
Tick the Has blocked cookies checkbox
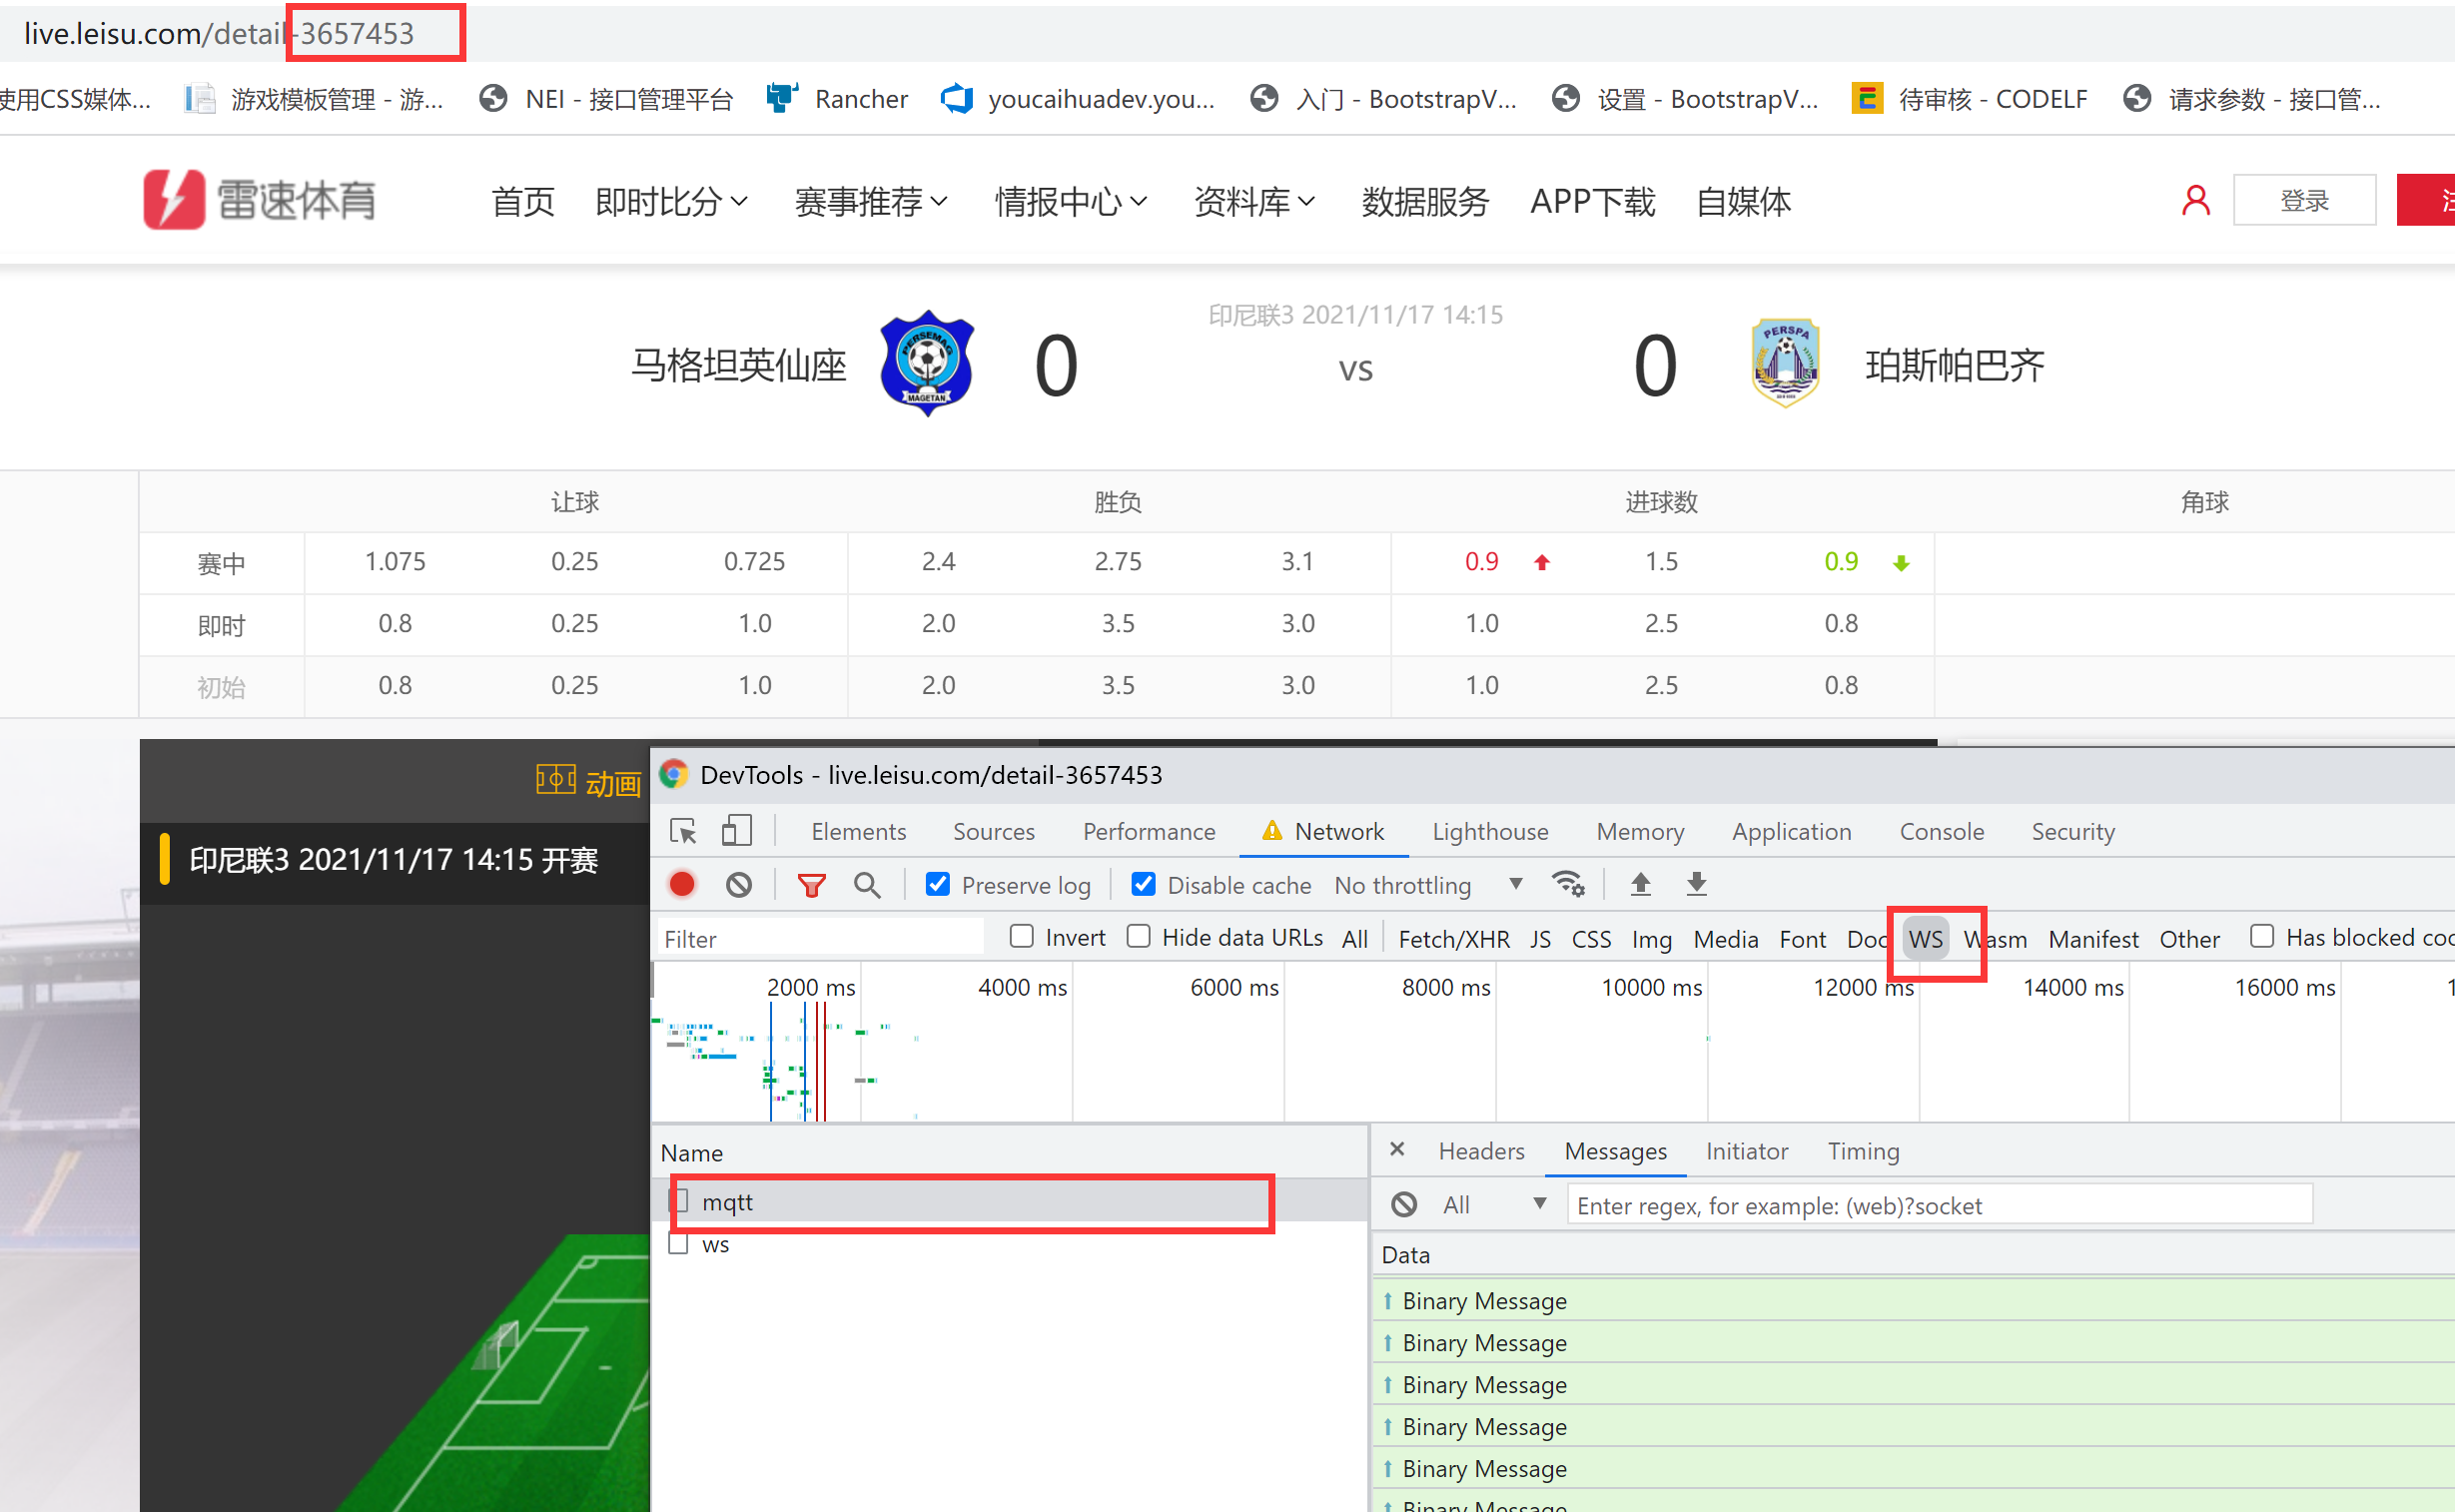[2261, 936]
